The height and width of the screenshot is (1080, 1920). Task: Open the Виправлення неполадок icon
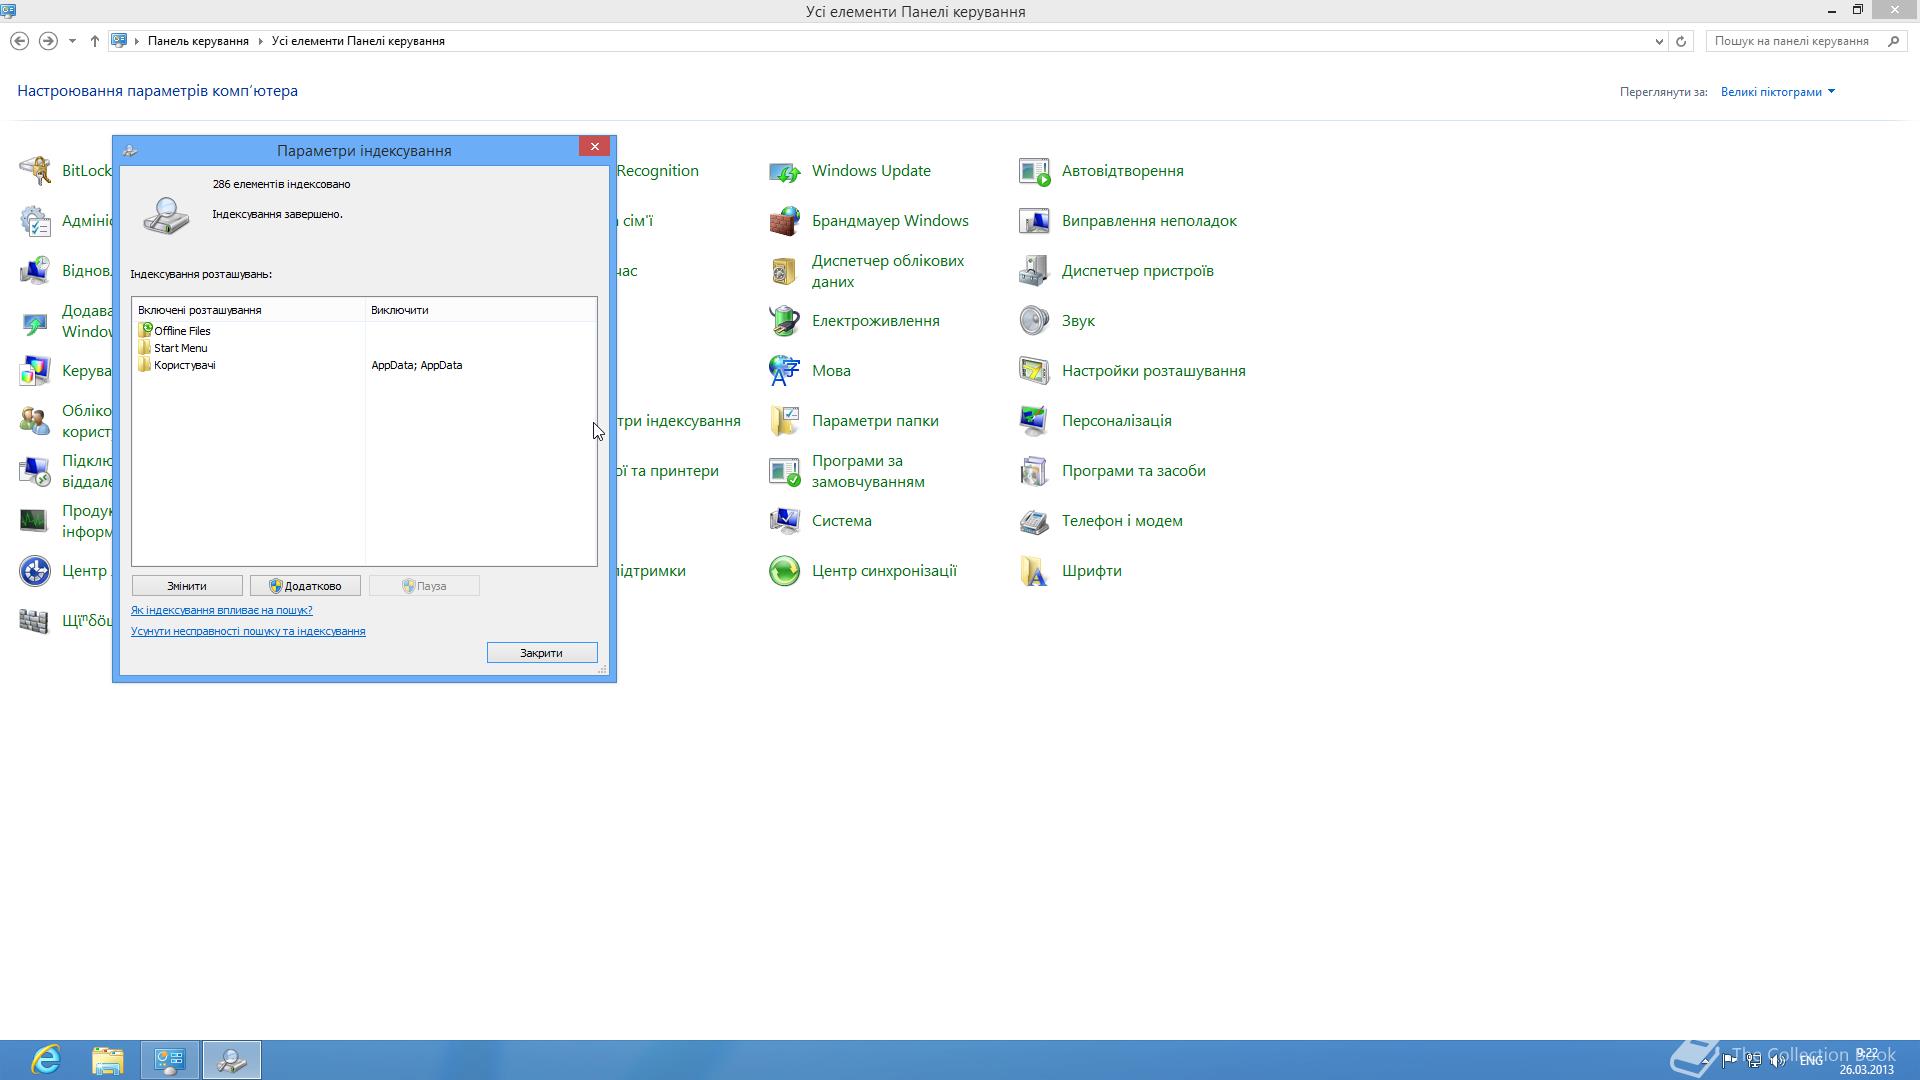[1035, 221]
